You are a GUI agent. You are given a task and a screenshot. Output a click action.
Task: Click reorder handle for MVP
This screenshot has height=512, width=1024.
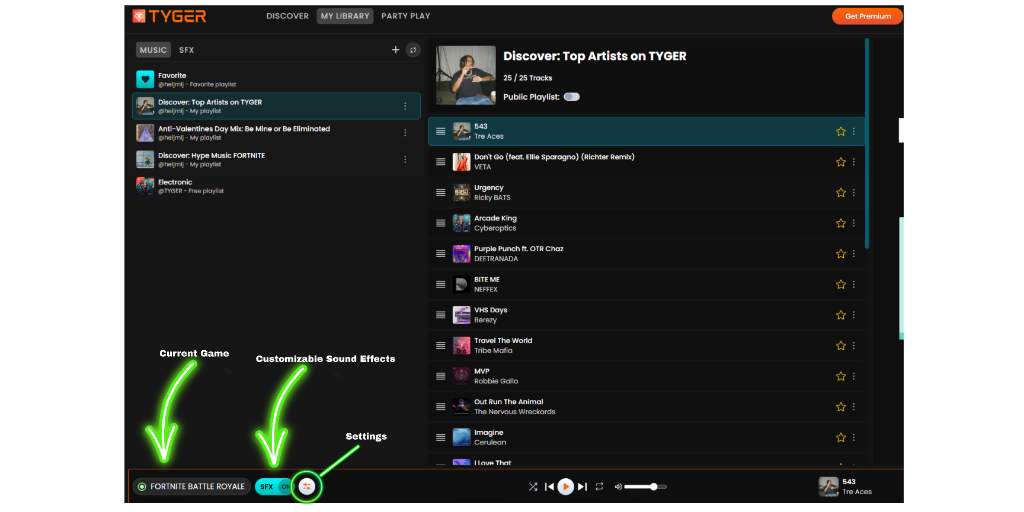[x=441, y=376]
